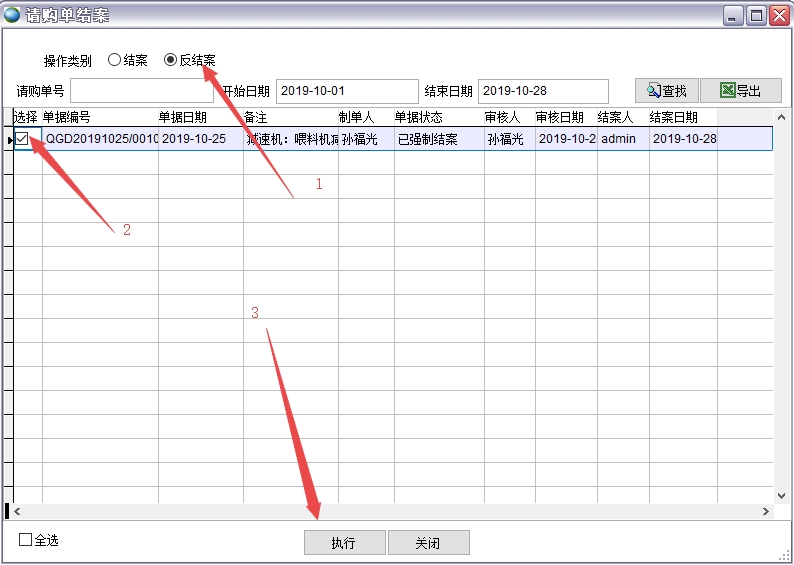794x565 pixels.
Task: Click horizontal scrollbar right arrow
Action: point(766,511)
